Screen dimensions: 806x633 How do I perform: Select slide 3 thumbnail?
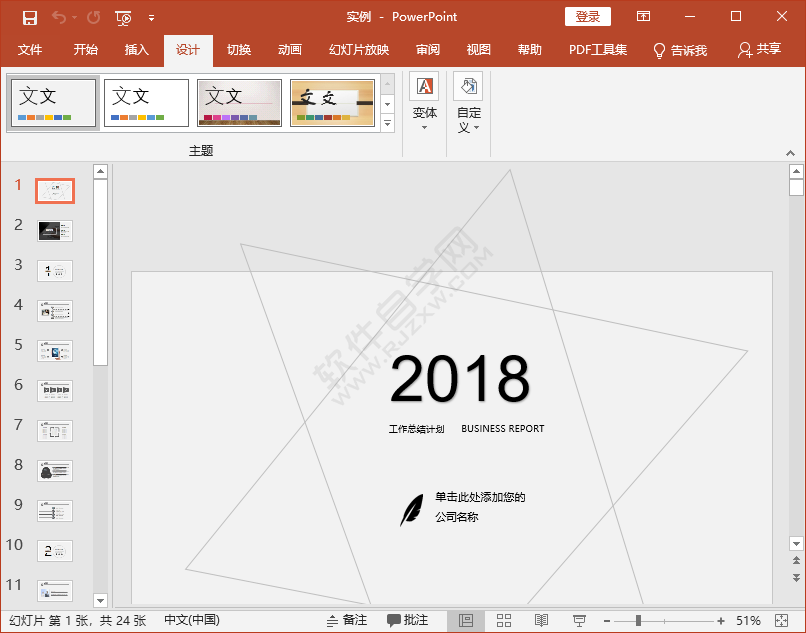click(55, 271)
